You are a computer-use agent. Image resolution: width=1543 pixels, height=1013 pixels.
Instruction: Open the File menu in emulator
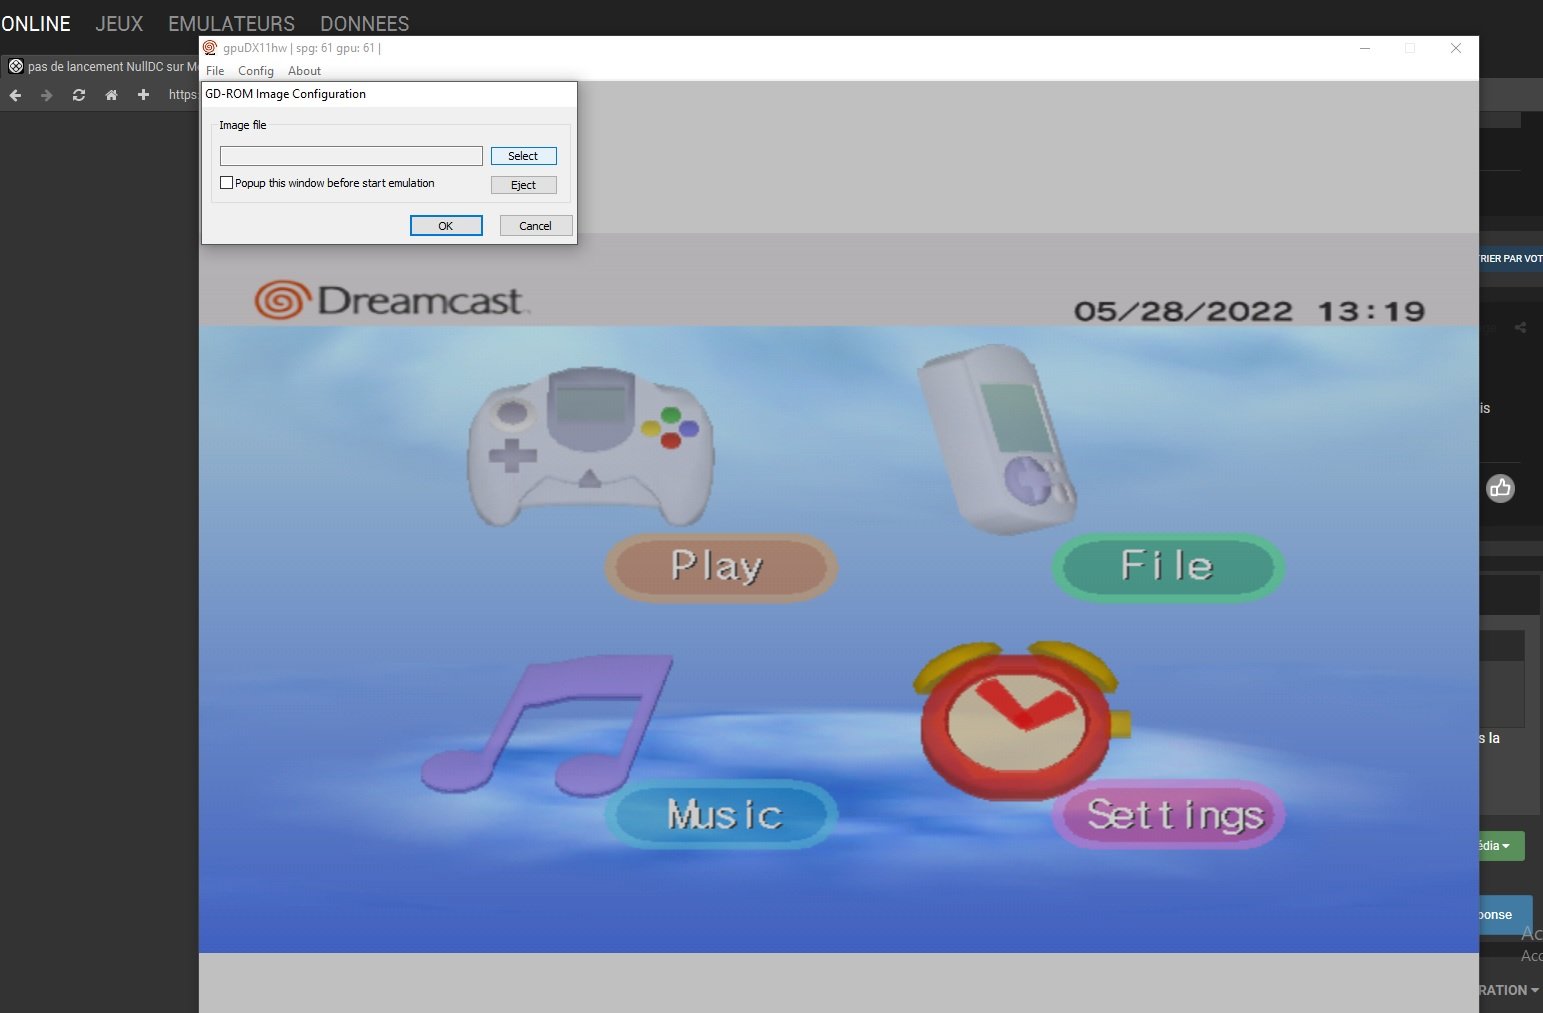(215, 71)
